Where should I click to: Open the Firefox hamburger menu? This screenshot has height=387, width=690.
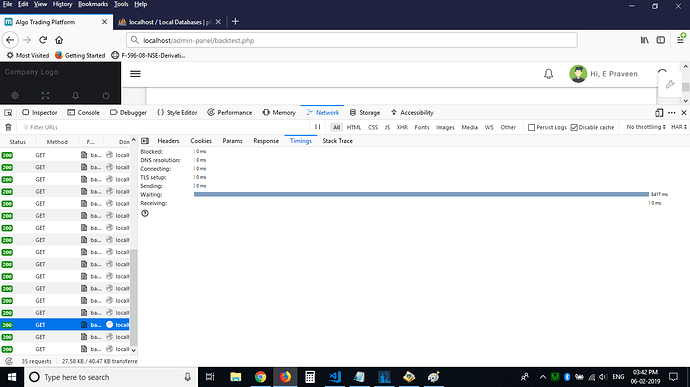click(680, 40)
